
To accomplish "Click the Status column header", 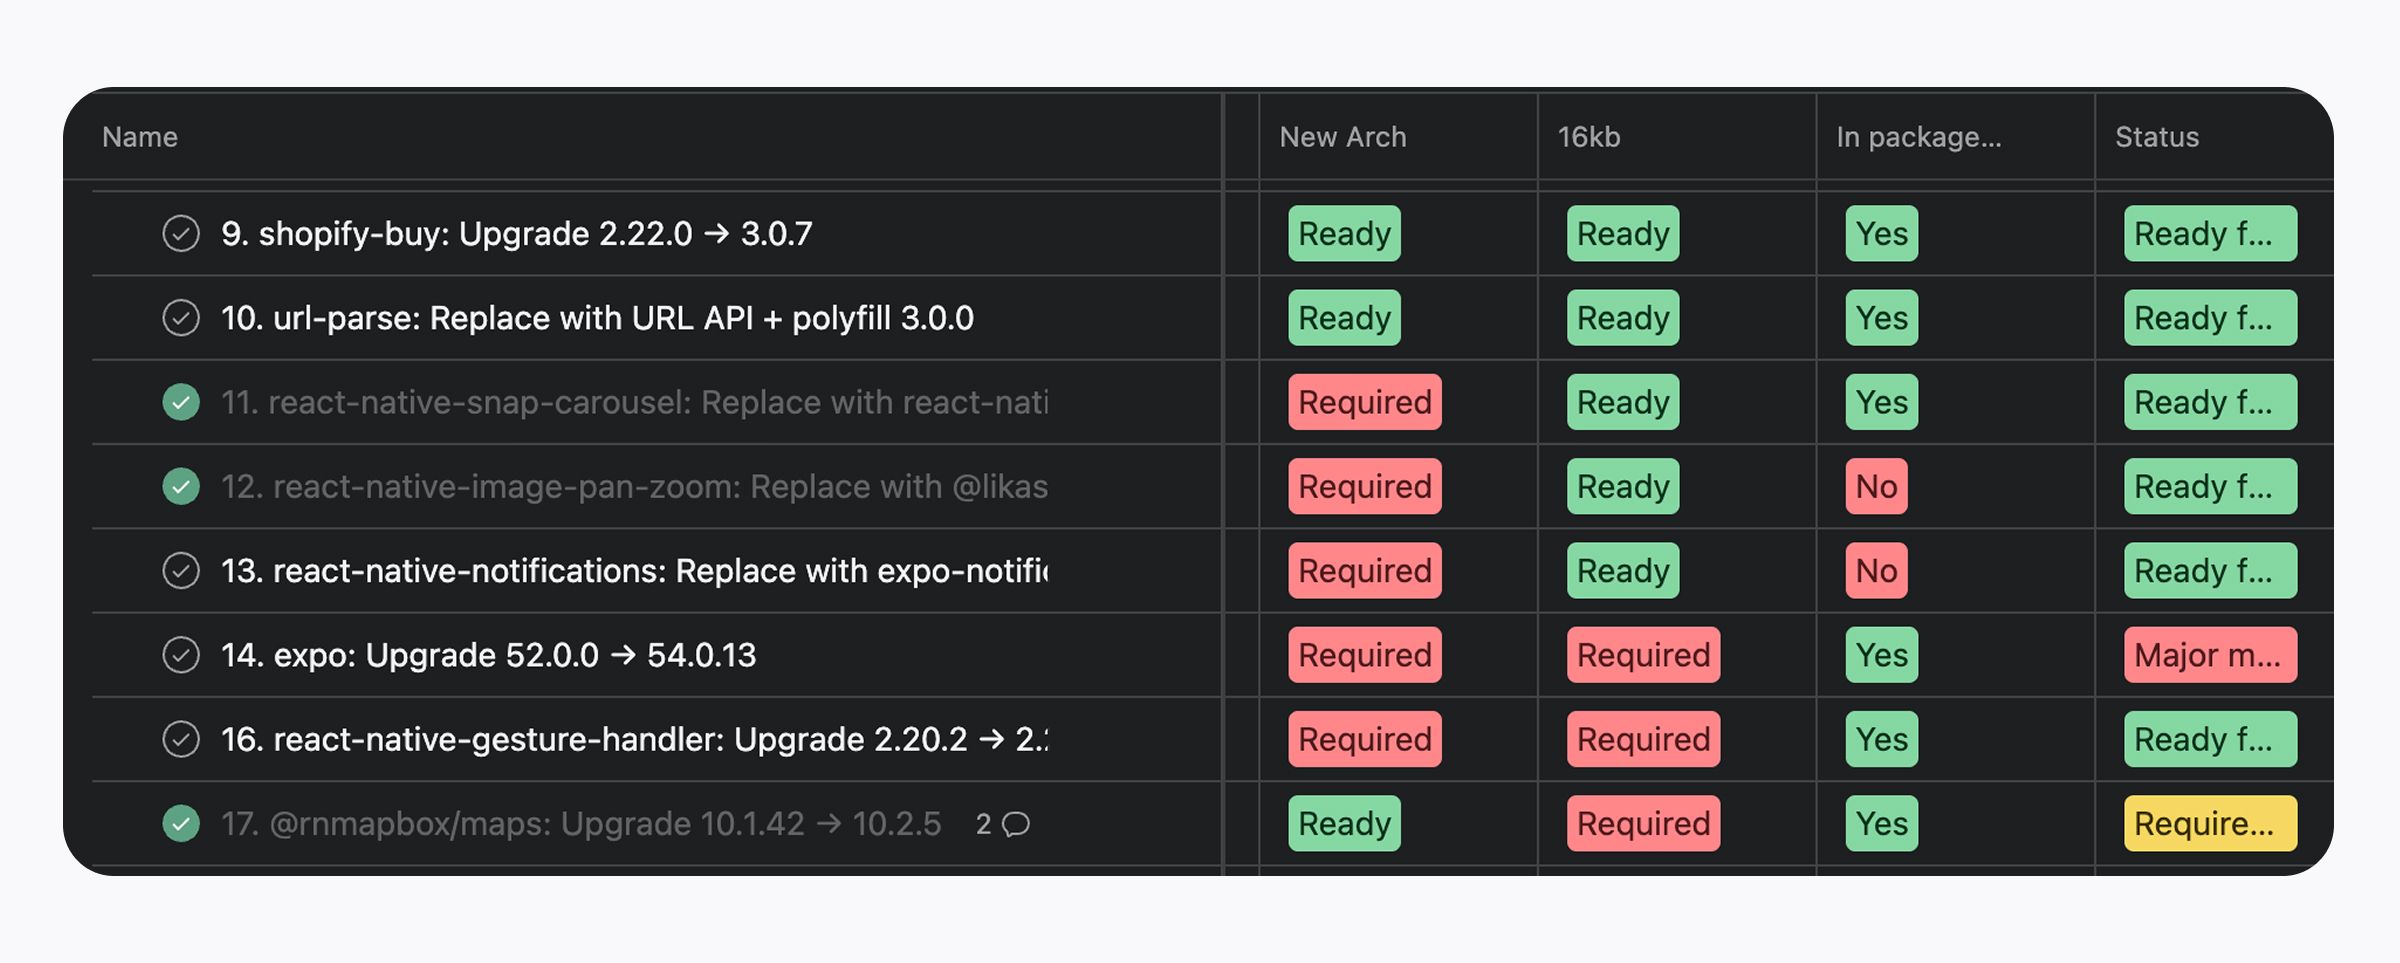I will (2157, 137).
